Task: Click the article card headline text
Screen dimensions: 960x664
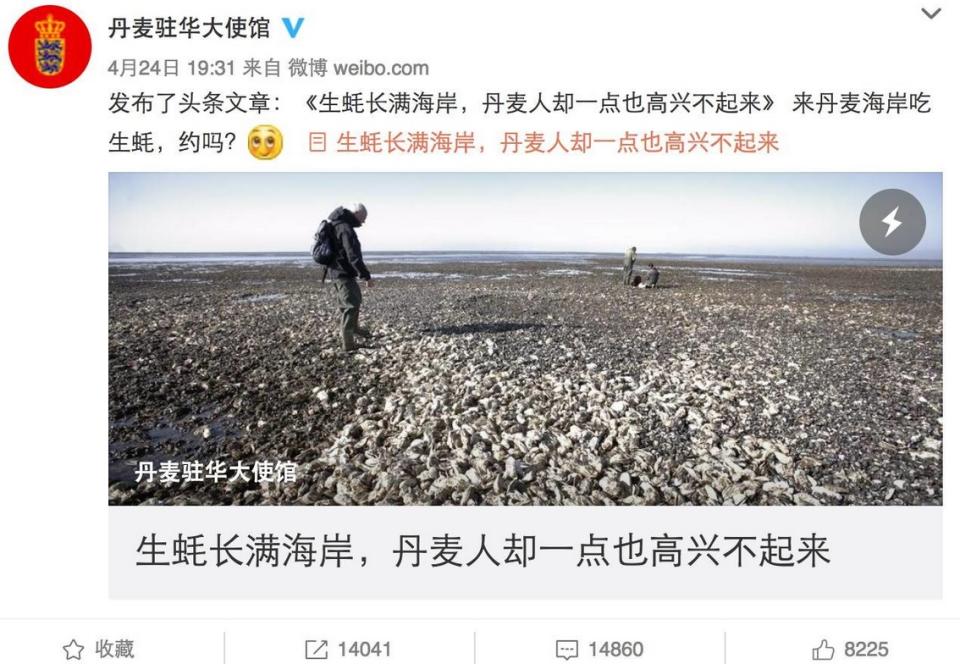Action: (x=482, y=550)
